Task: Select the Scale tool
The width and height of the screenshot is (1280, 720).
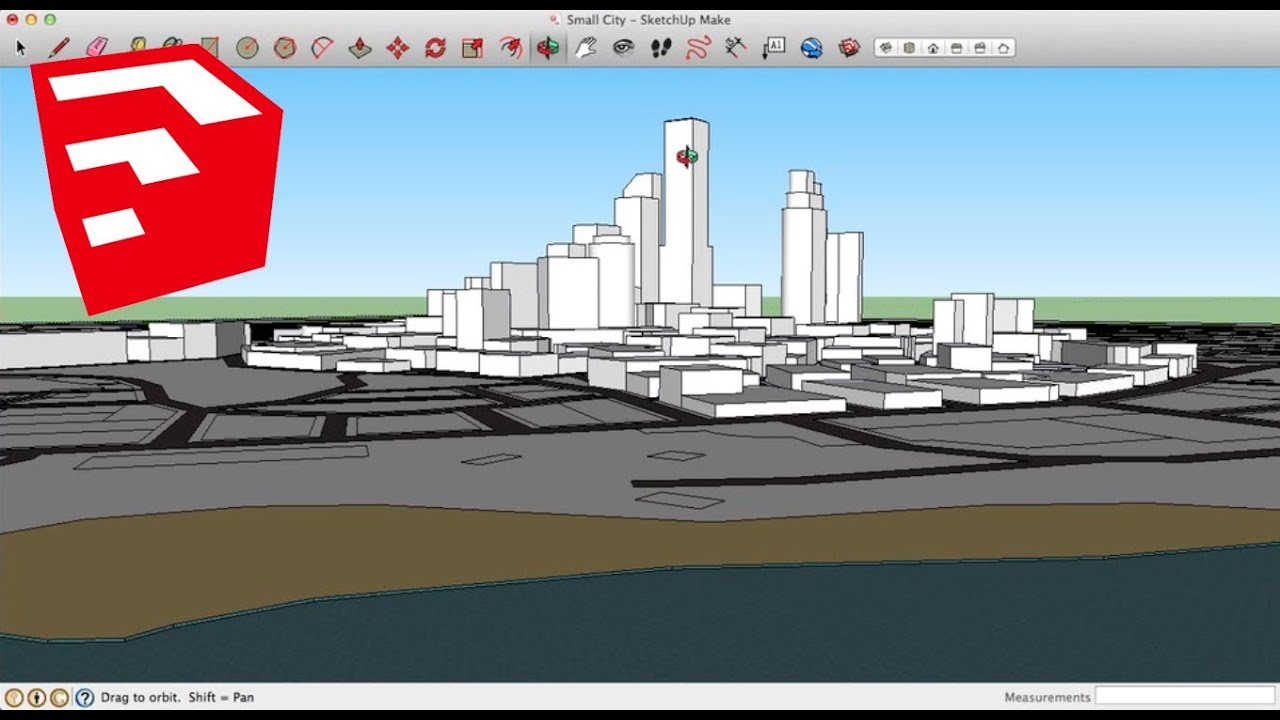Action: 473,47
